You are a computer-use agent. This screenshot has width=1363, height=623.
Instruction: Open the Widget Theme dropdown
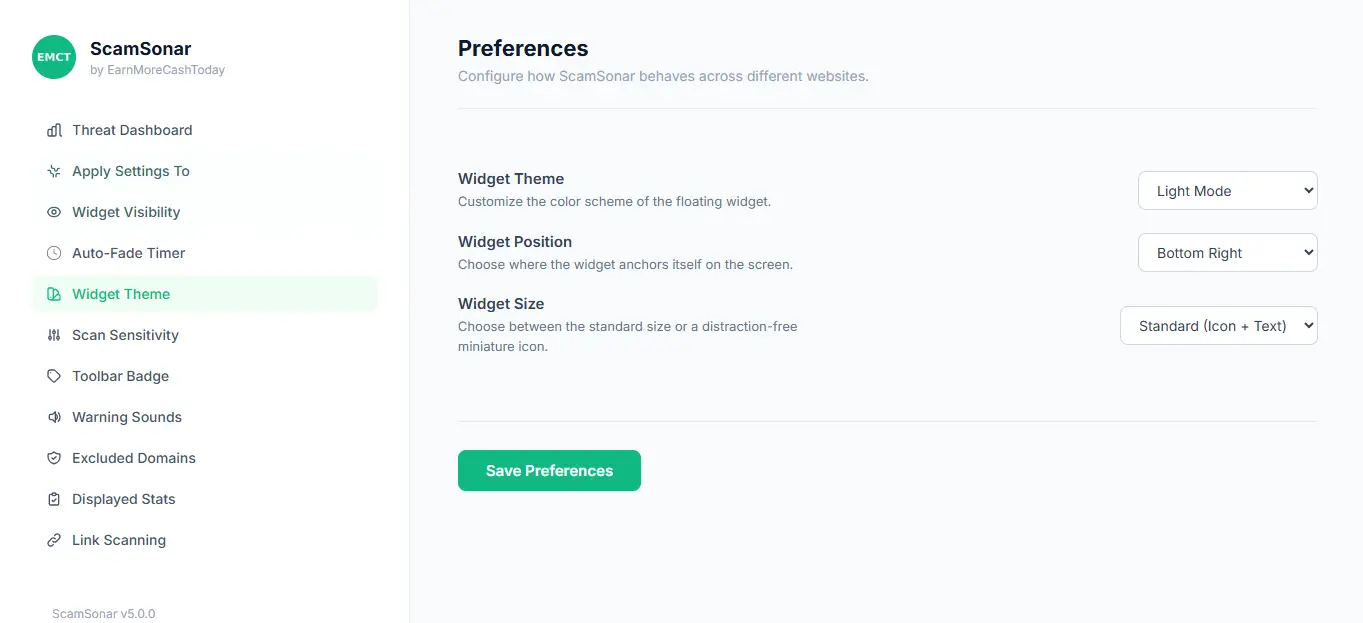(1227, 191)
